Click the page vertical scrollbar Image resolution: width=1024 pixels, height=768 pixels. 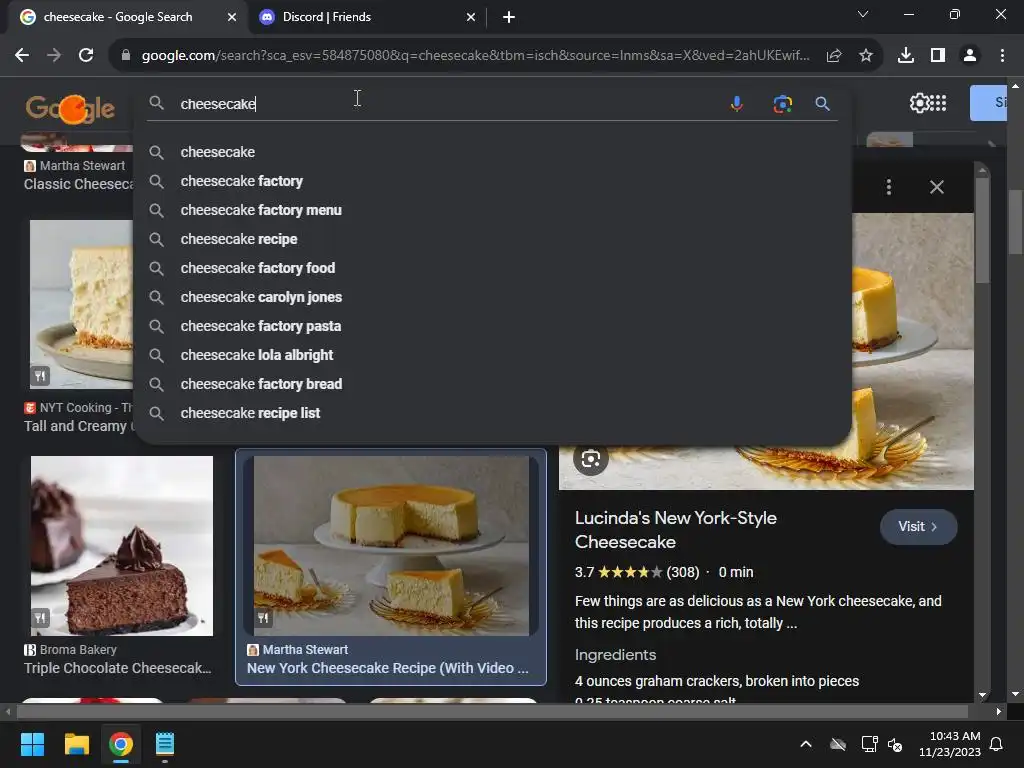(x=1015, y=222)
